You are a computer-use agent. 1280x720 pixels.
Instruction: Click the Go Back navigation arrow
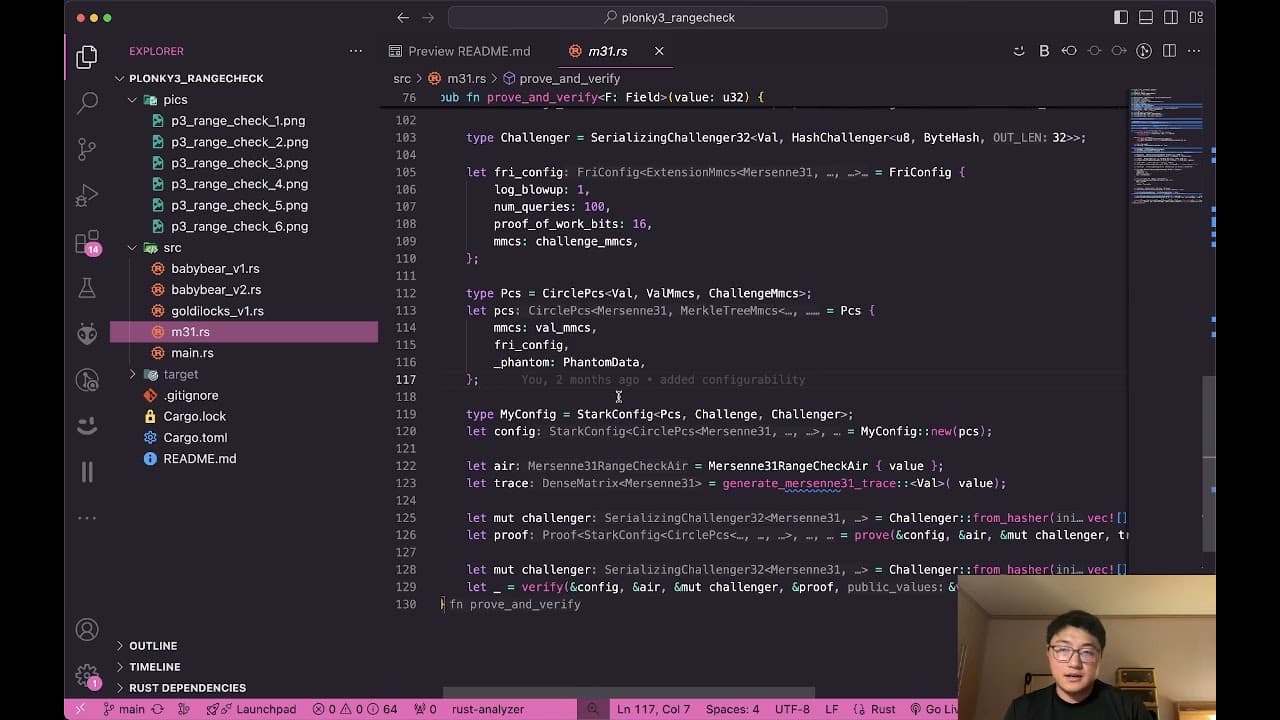pos(403,18)
